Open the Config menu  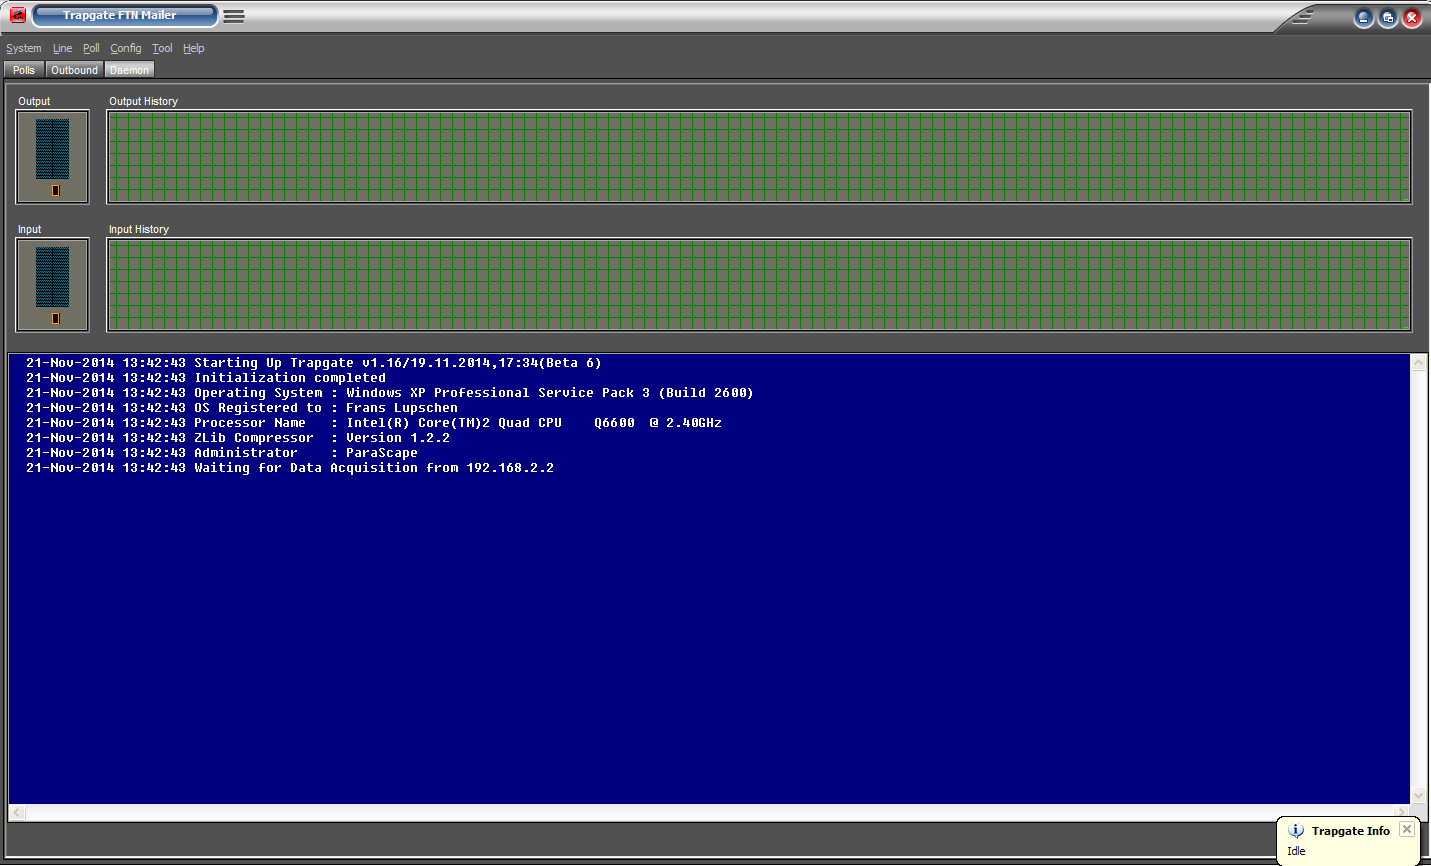[126, 48]
